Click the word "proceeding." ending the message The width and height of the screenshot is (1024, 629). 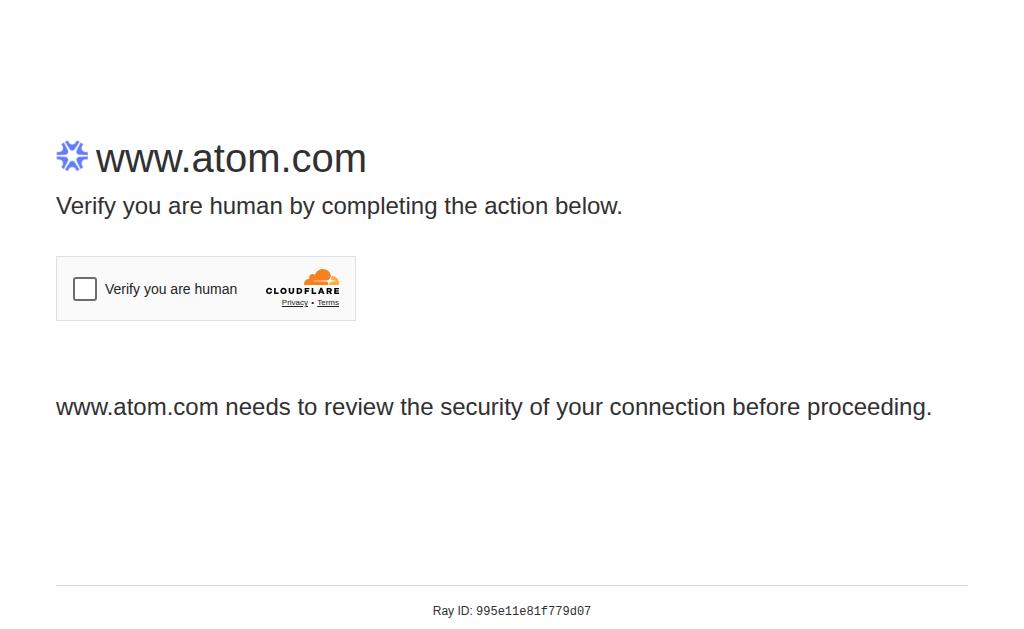point(869,407)
